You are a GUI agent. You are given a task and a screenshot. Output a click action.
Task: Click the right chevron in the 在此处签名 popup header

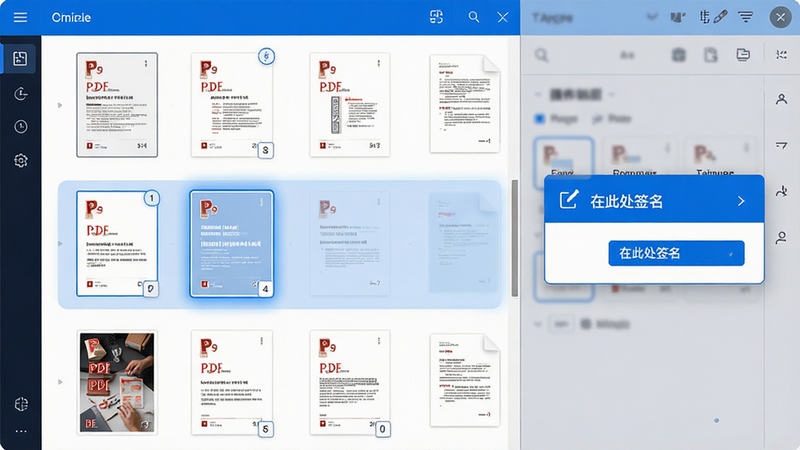(x=741, y=201)
